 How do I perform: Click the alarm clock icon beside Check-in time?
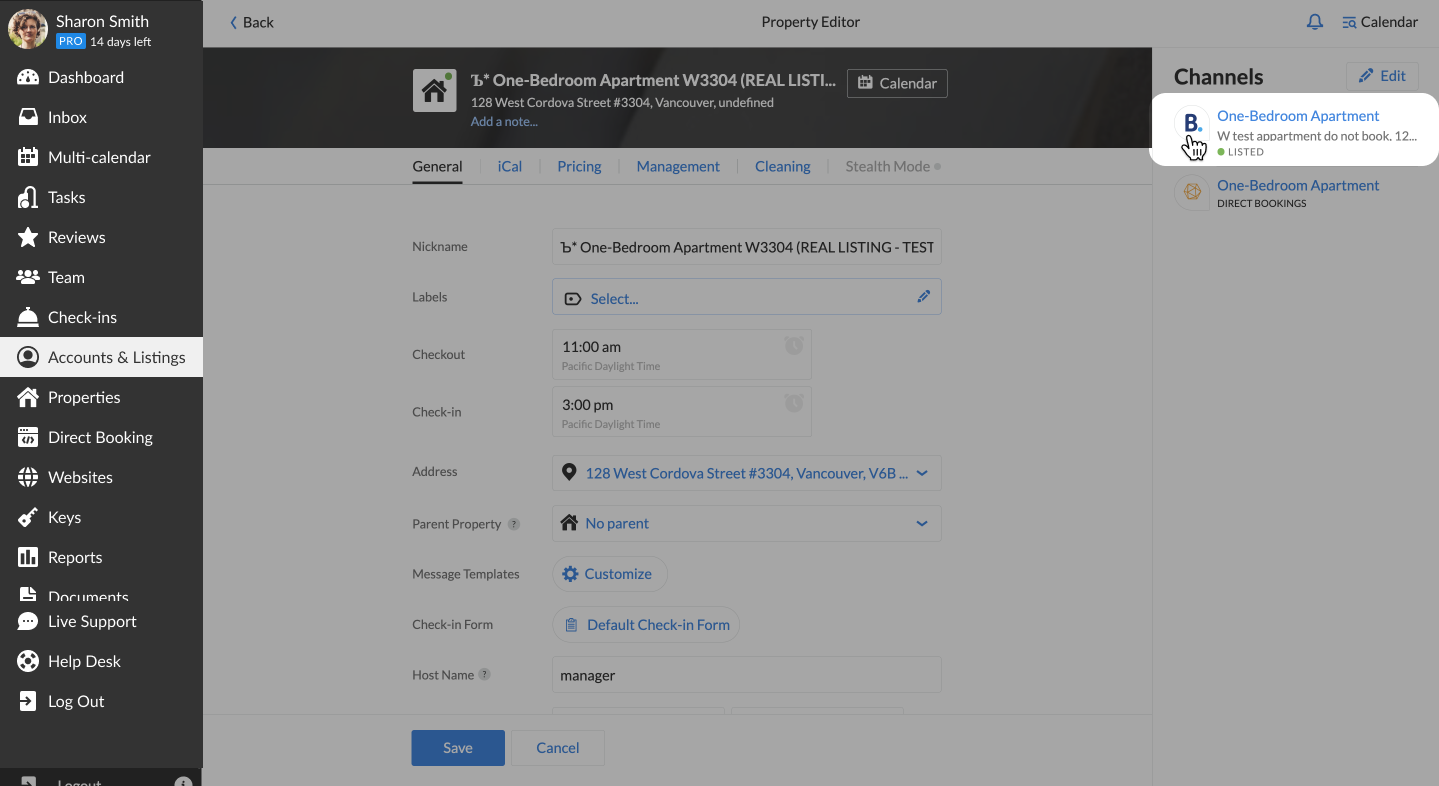click(794, 404)
